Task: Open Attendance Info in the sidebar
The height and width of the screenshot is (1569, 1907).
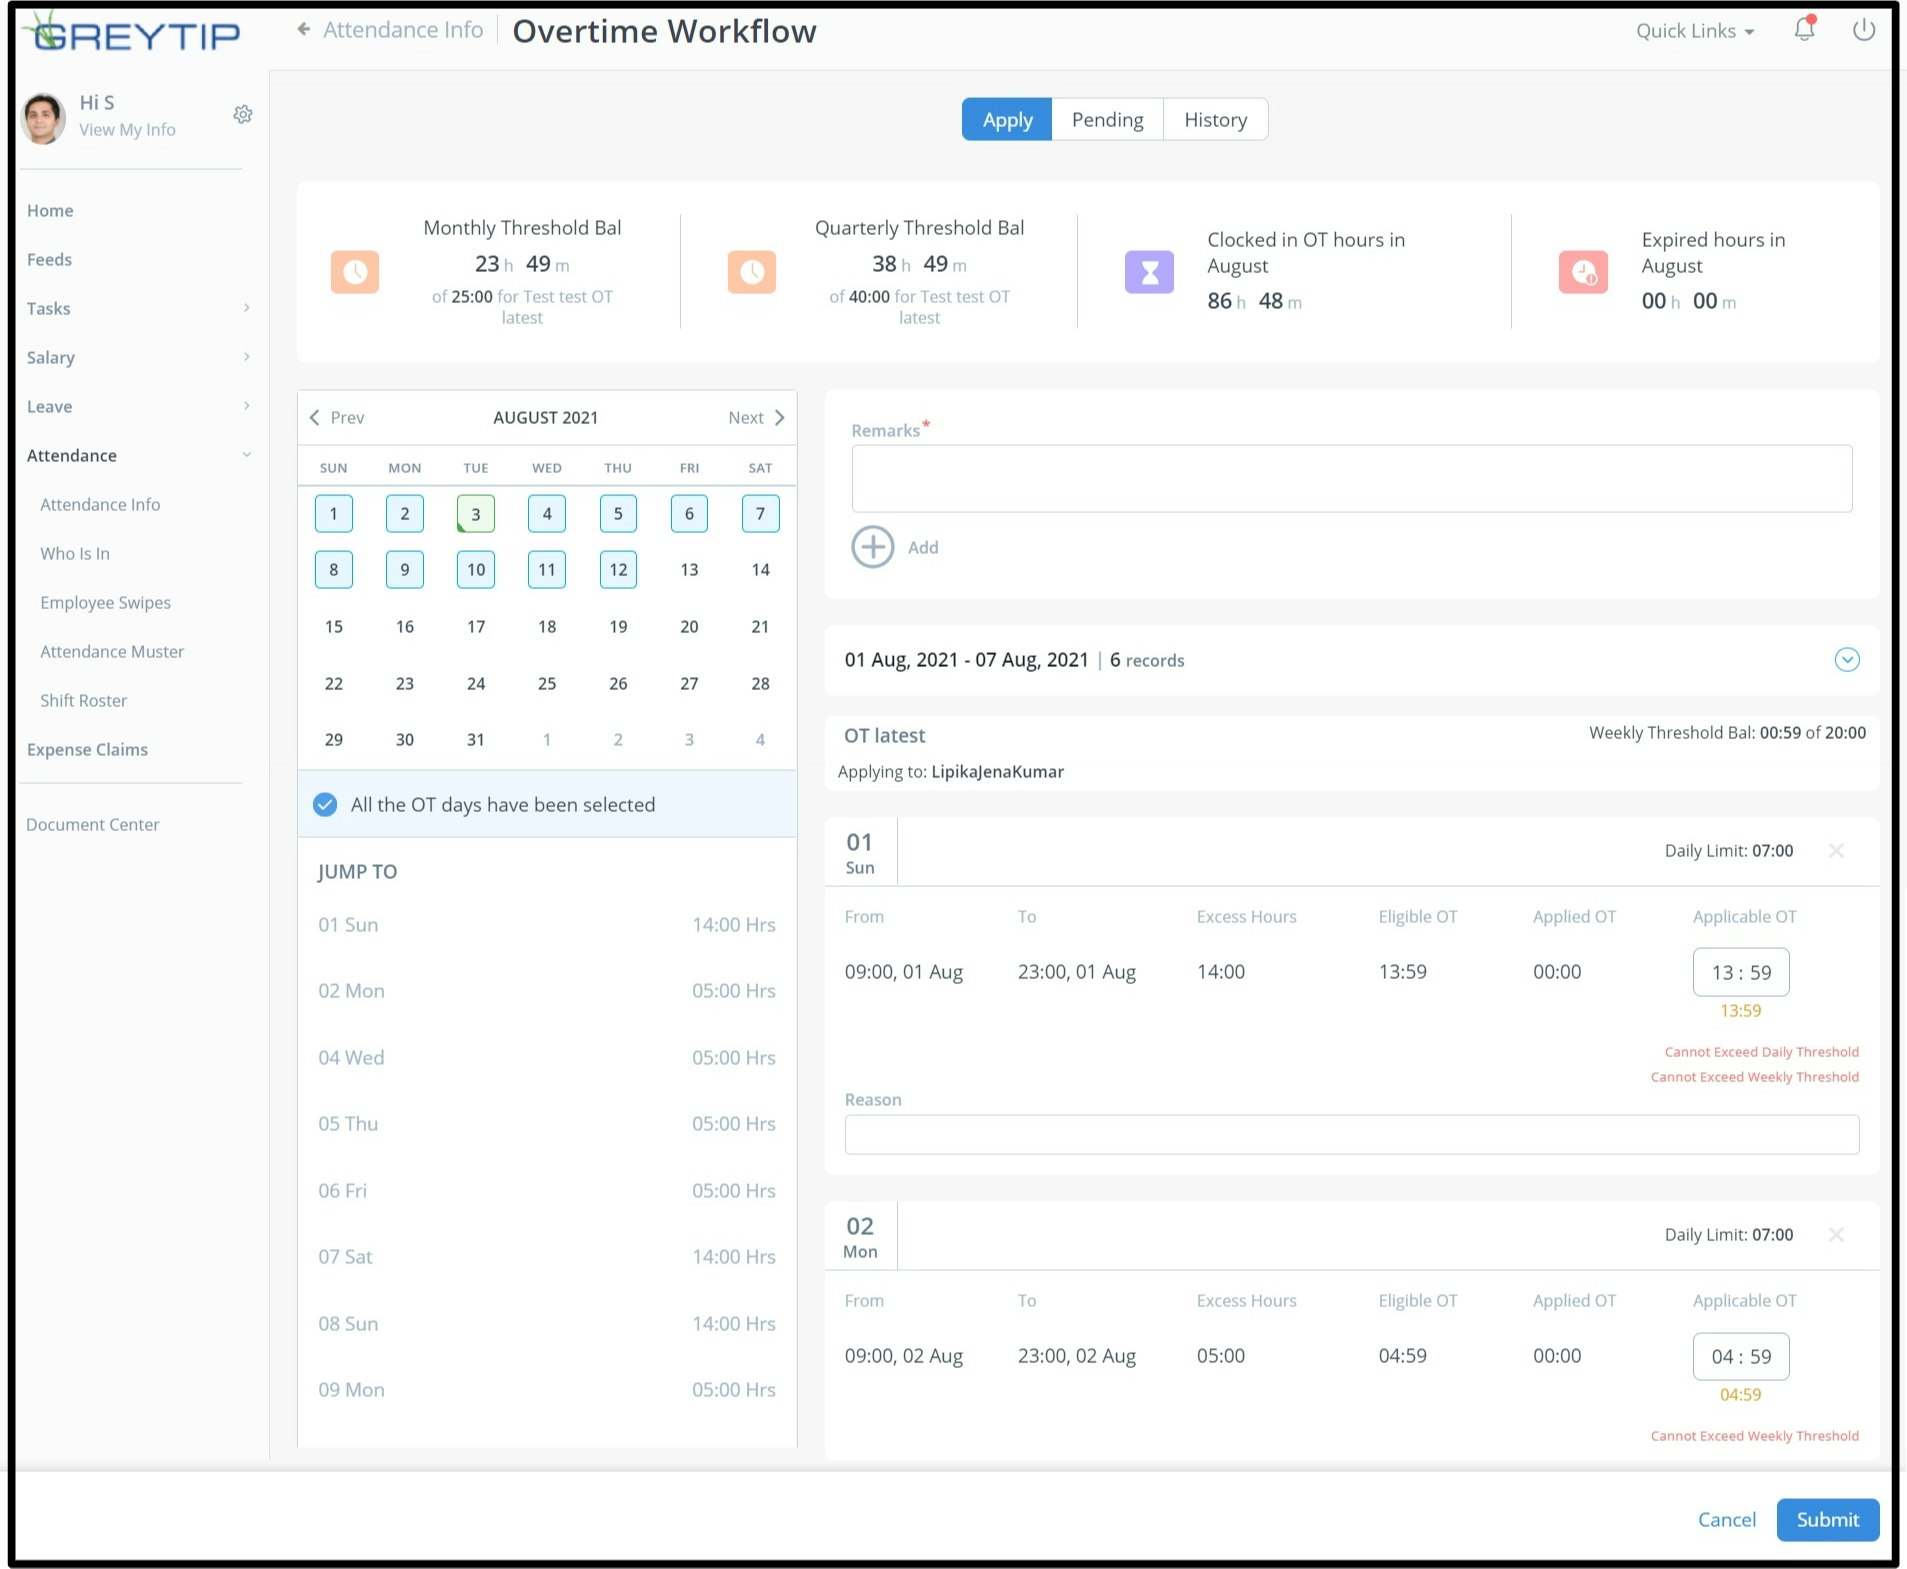Action: [100, 504]
